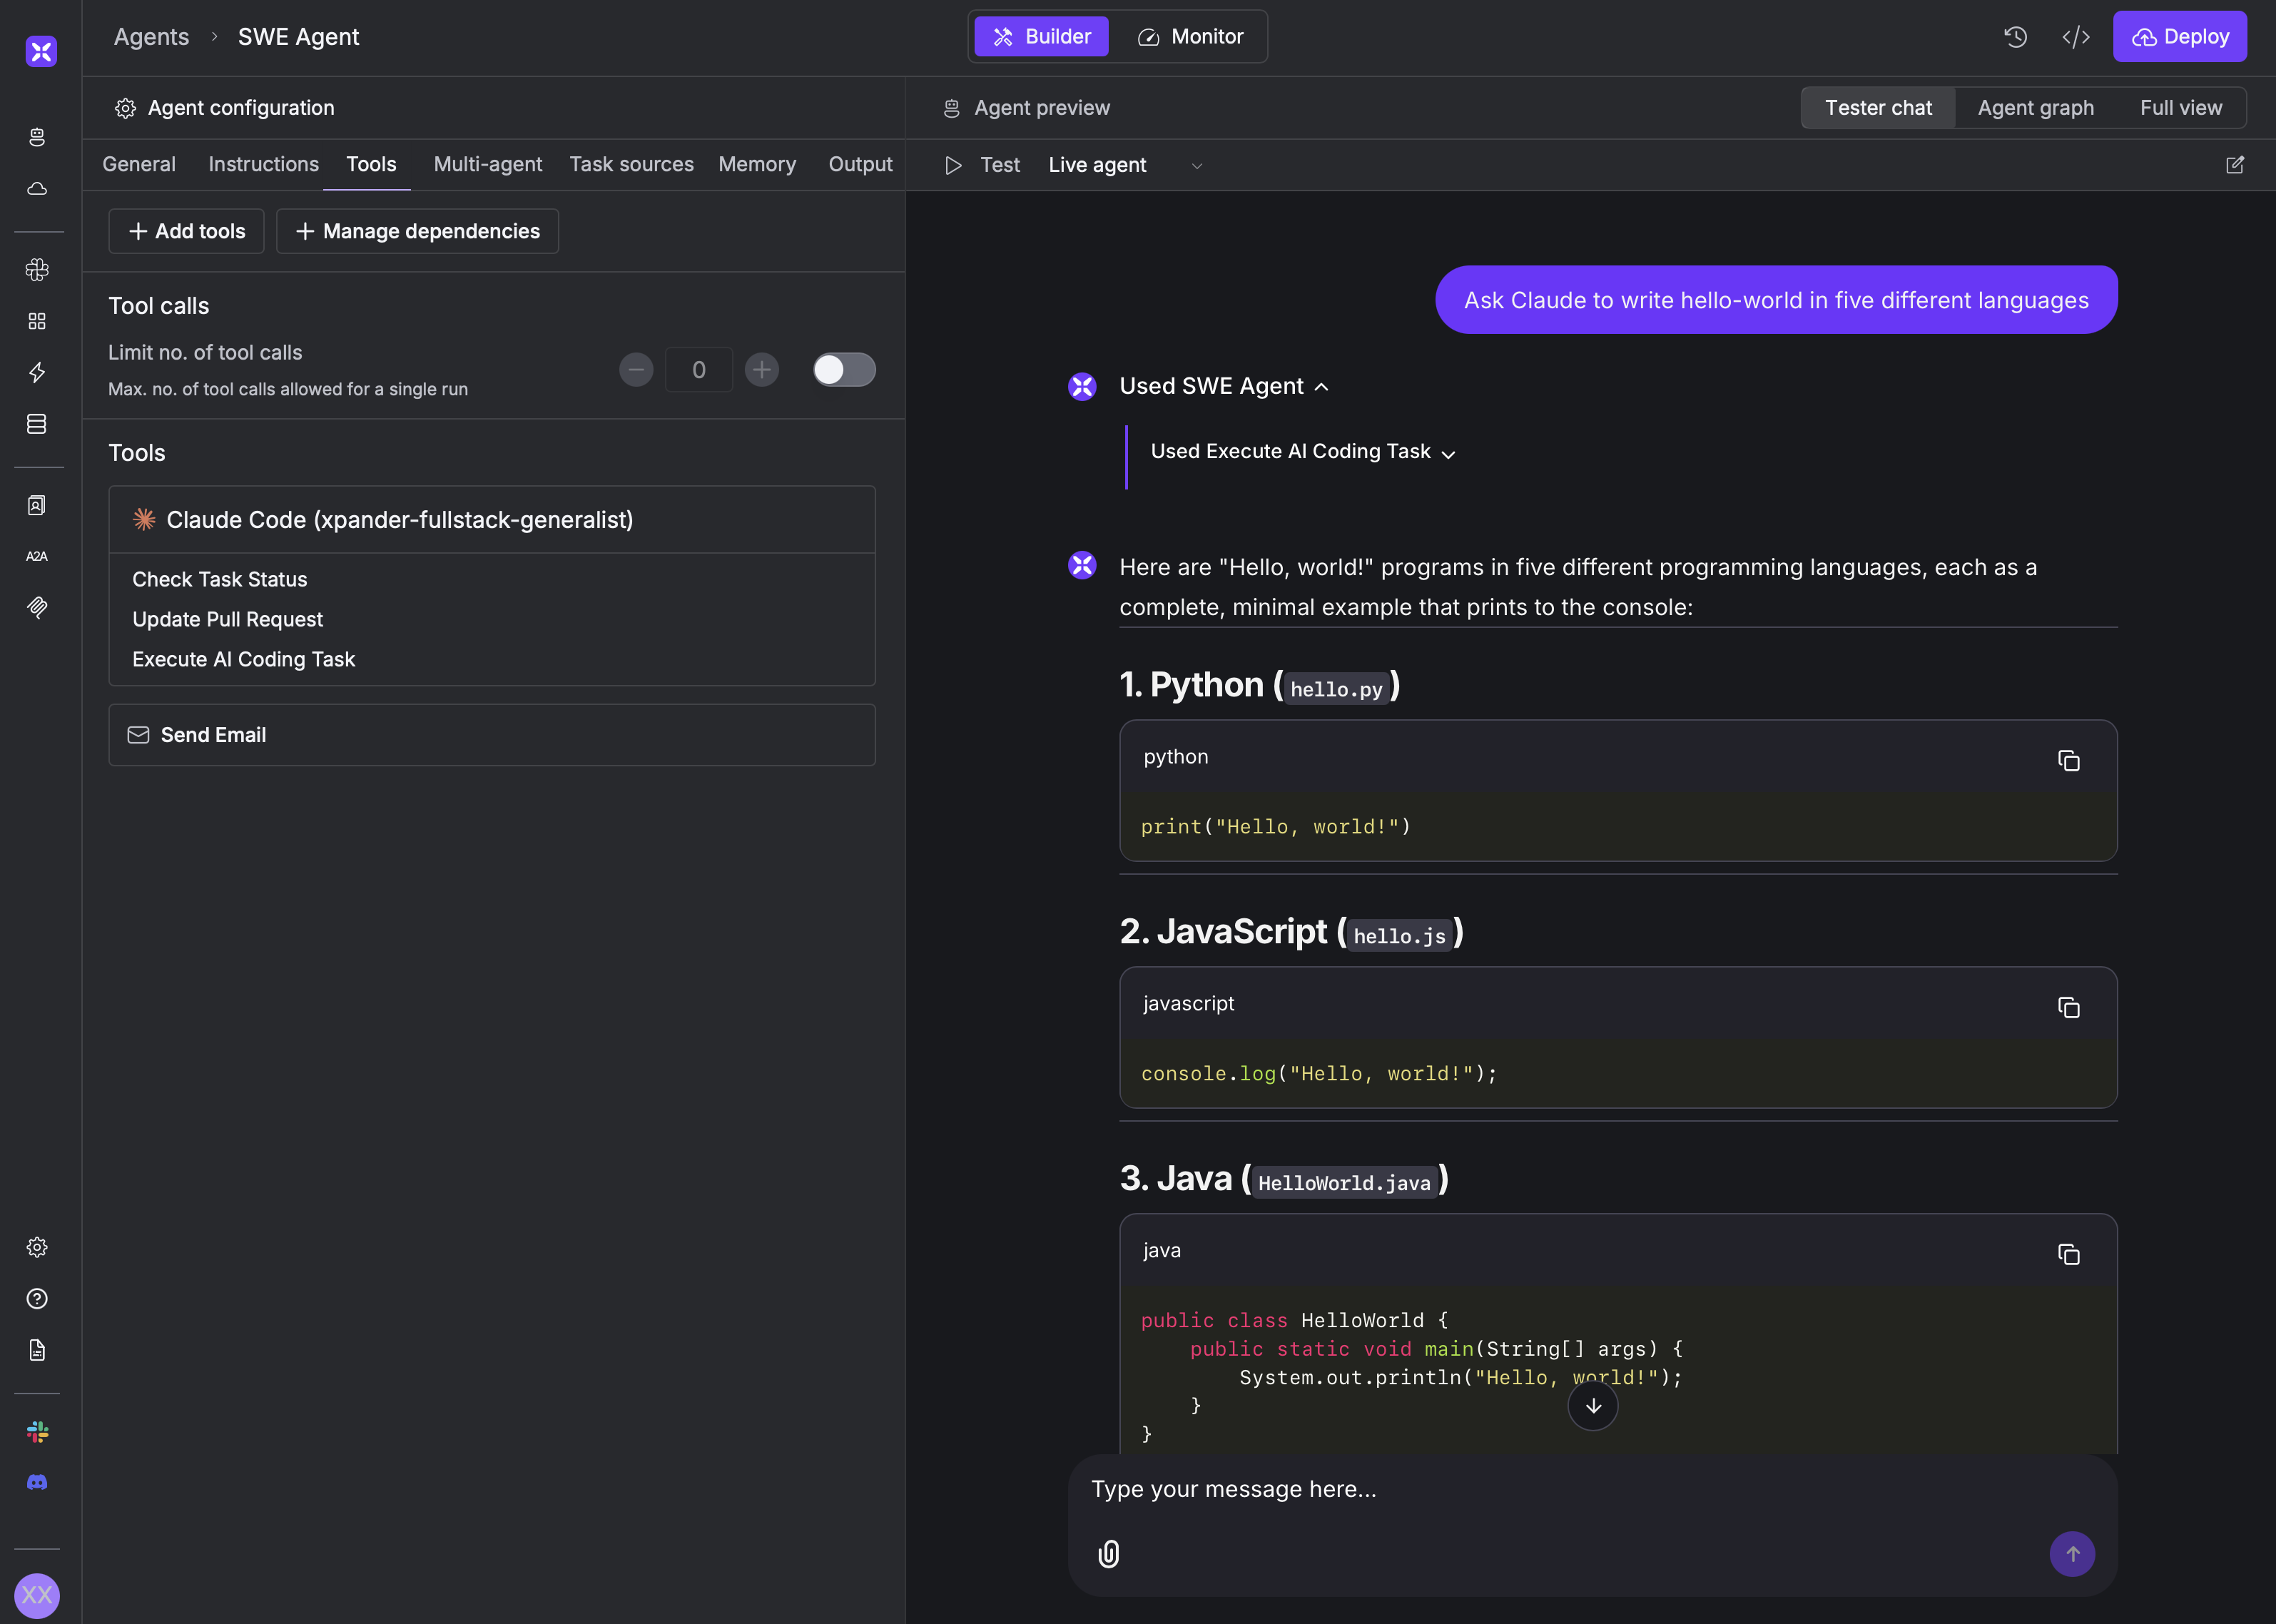Open the code embed icon
Screen dimensions: 2276x1624
pos(2076,37)
